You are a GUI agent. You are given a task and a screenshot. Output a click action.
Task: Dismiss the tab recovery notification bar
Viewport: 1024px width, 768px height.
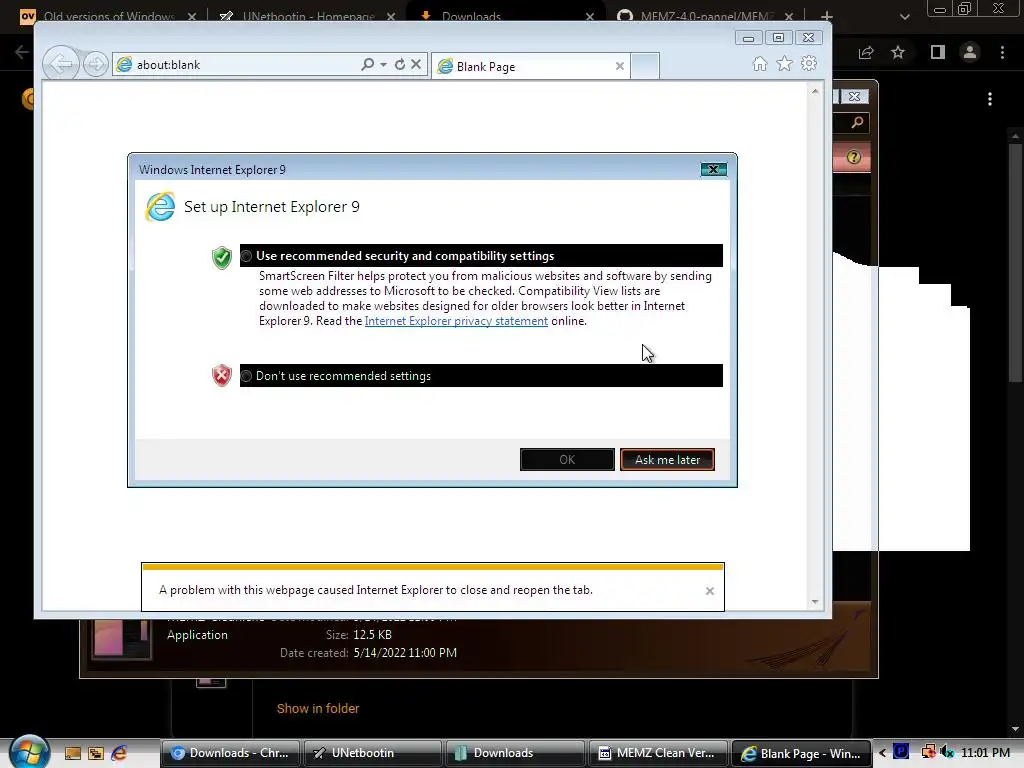[710, 591]
